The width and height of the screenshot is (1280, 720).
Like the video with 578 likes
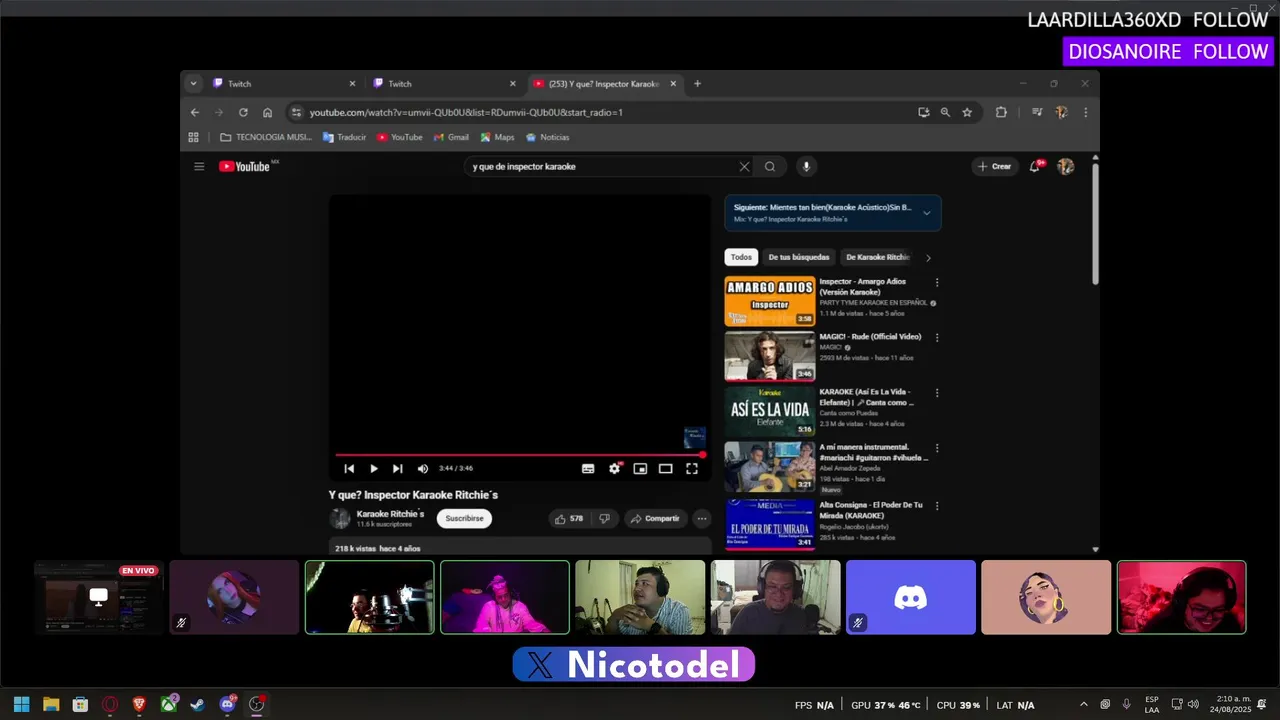click(x=569, y=519)
